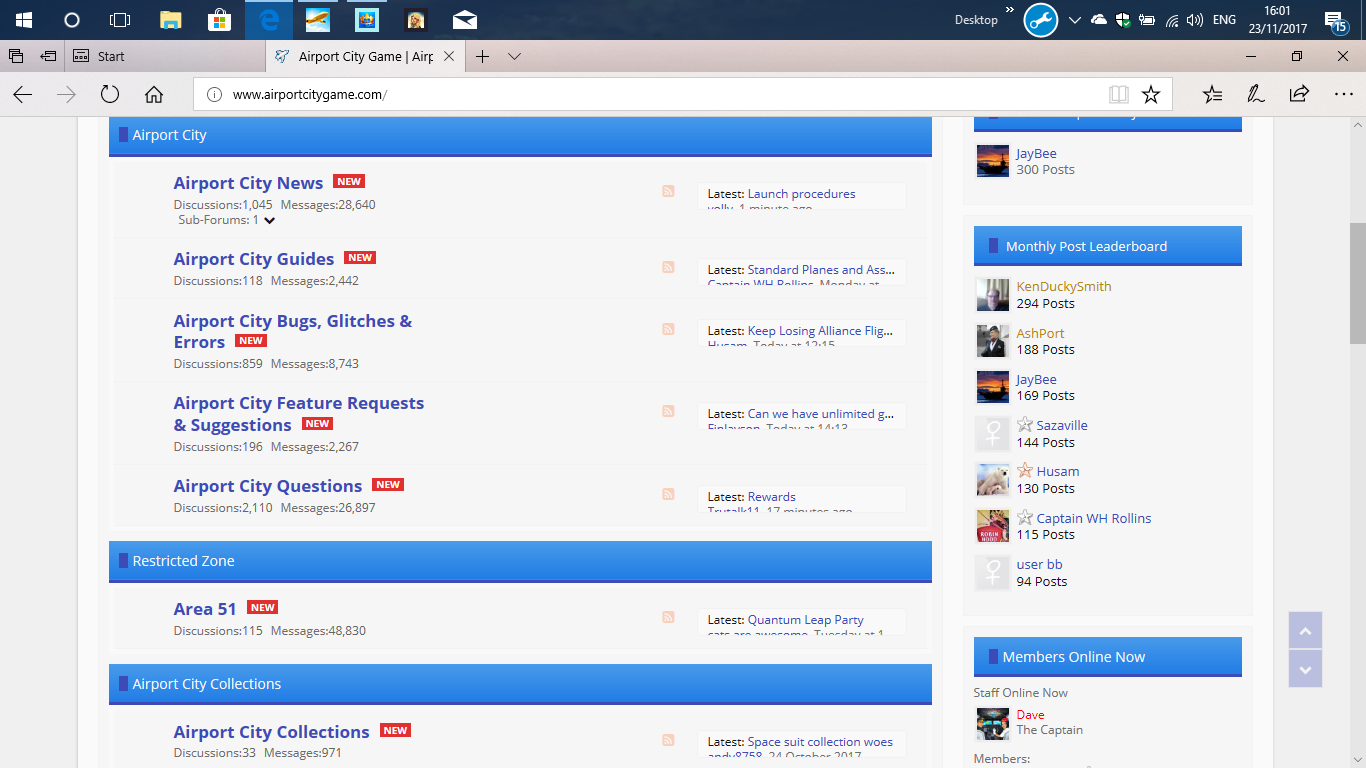The width and height of the screenshot is (1366, 768).
Task: Make a web note with the pen icon
Action: pos(1255,94)
